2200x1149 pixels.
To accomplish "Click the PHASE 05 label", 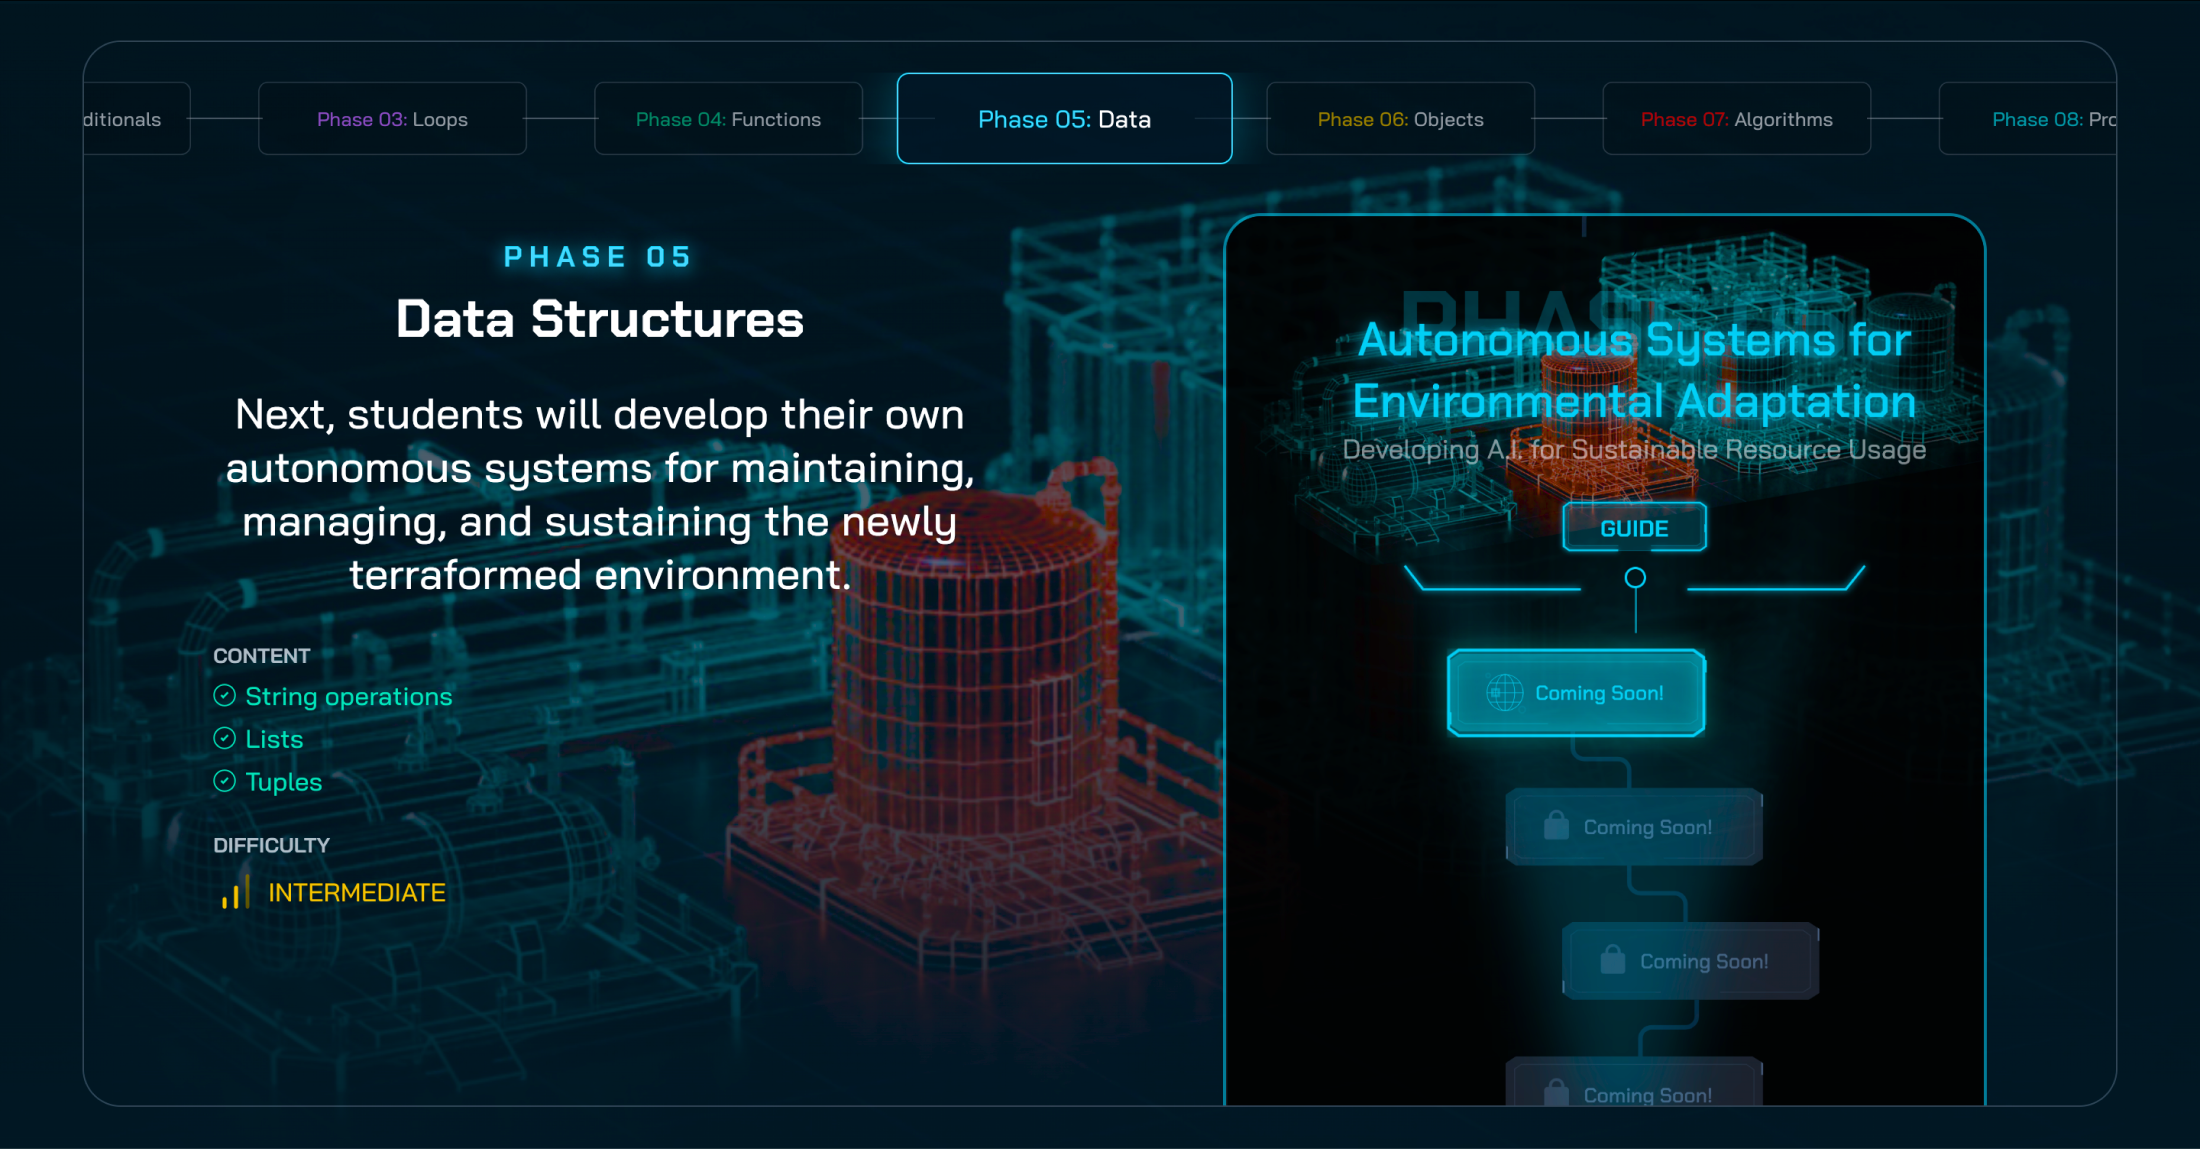I will pos(598,257).
